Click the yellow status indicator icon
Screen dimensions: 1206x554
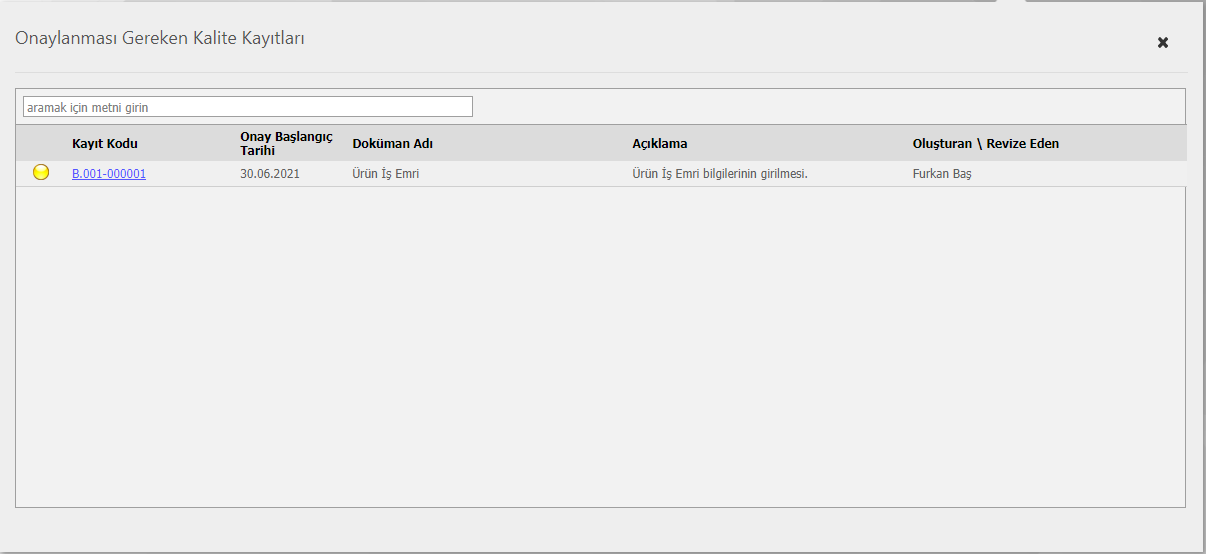[x=41, y=173]
